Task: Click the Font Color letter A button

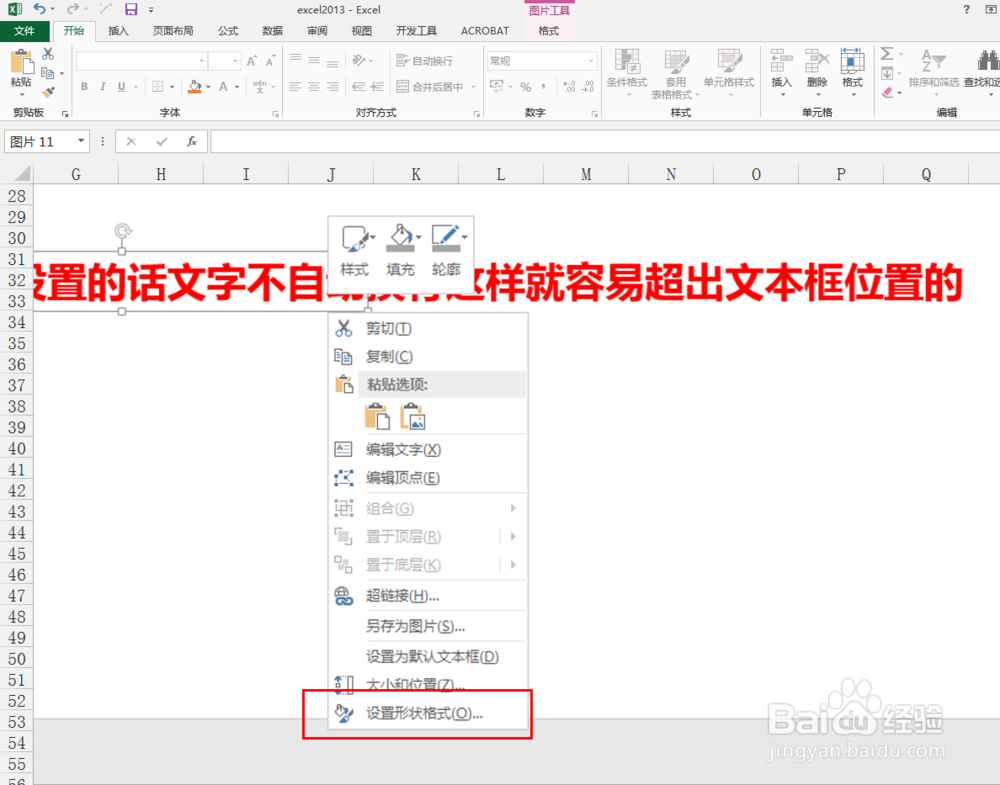Action: coord(223,87)
